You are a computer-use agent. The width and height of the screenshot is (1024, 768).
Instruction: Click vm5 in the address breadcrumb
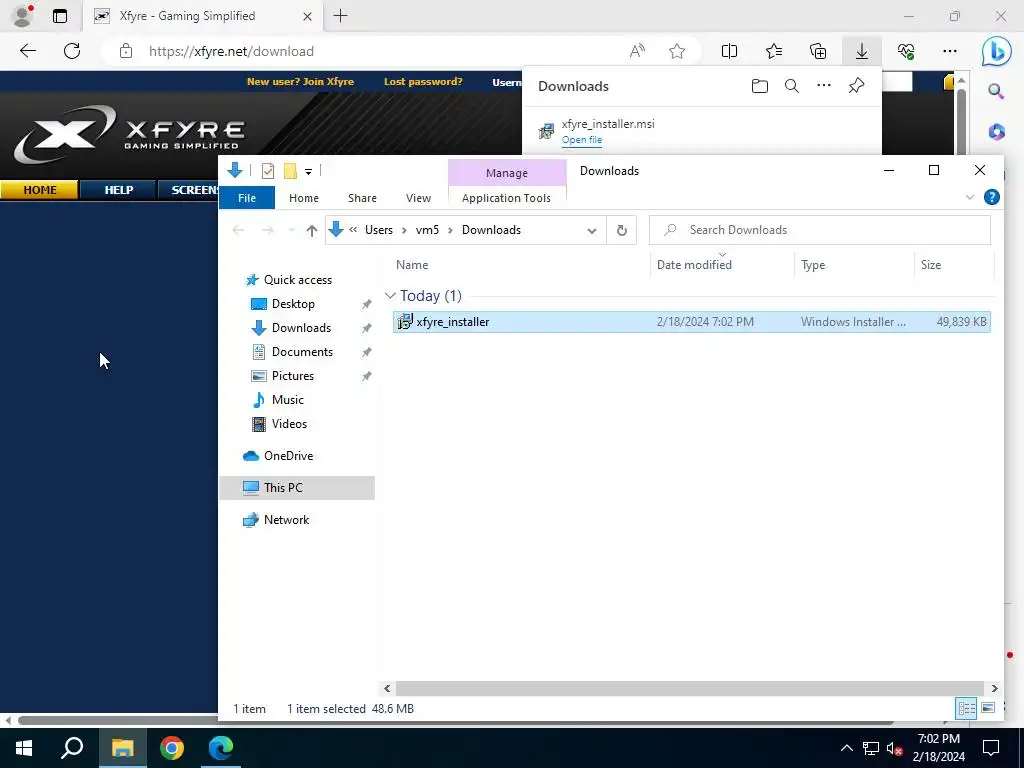427,230
